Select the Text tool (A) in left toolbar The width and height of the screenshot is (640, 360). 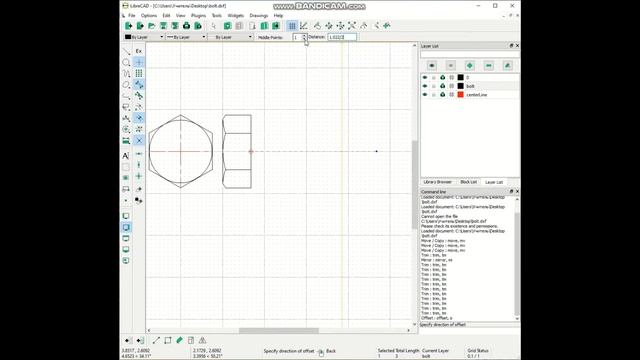(126, 156)
